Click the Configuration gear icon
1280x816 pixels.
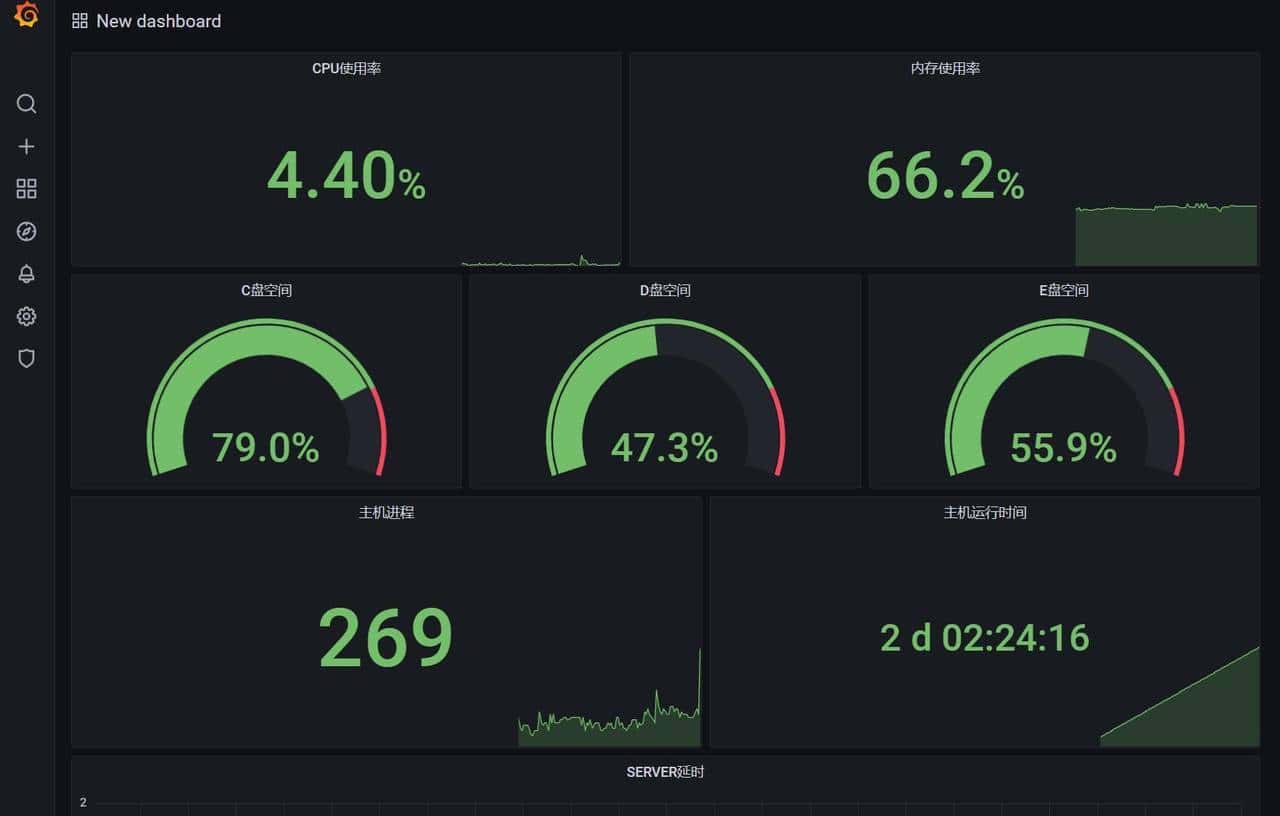click(x=26, y=316)
